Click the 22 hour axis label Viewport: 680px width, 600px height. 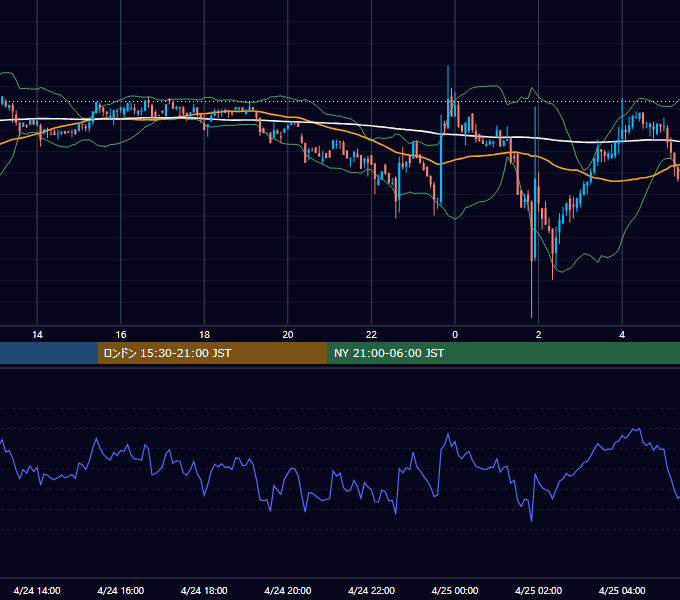coord(371,335)
